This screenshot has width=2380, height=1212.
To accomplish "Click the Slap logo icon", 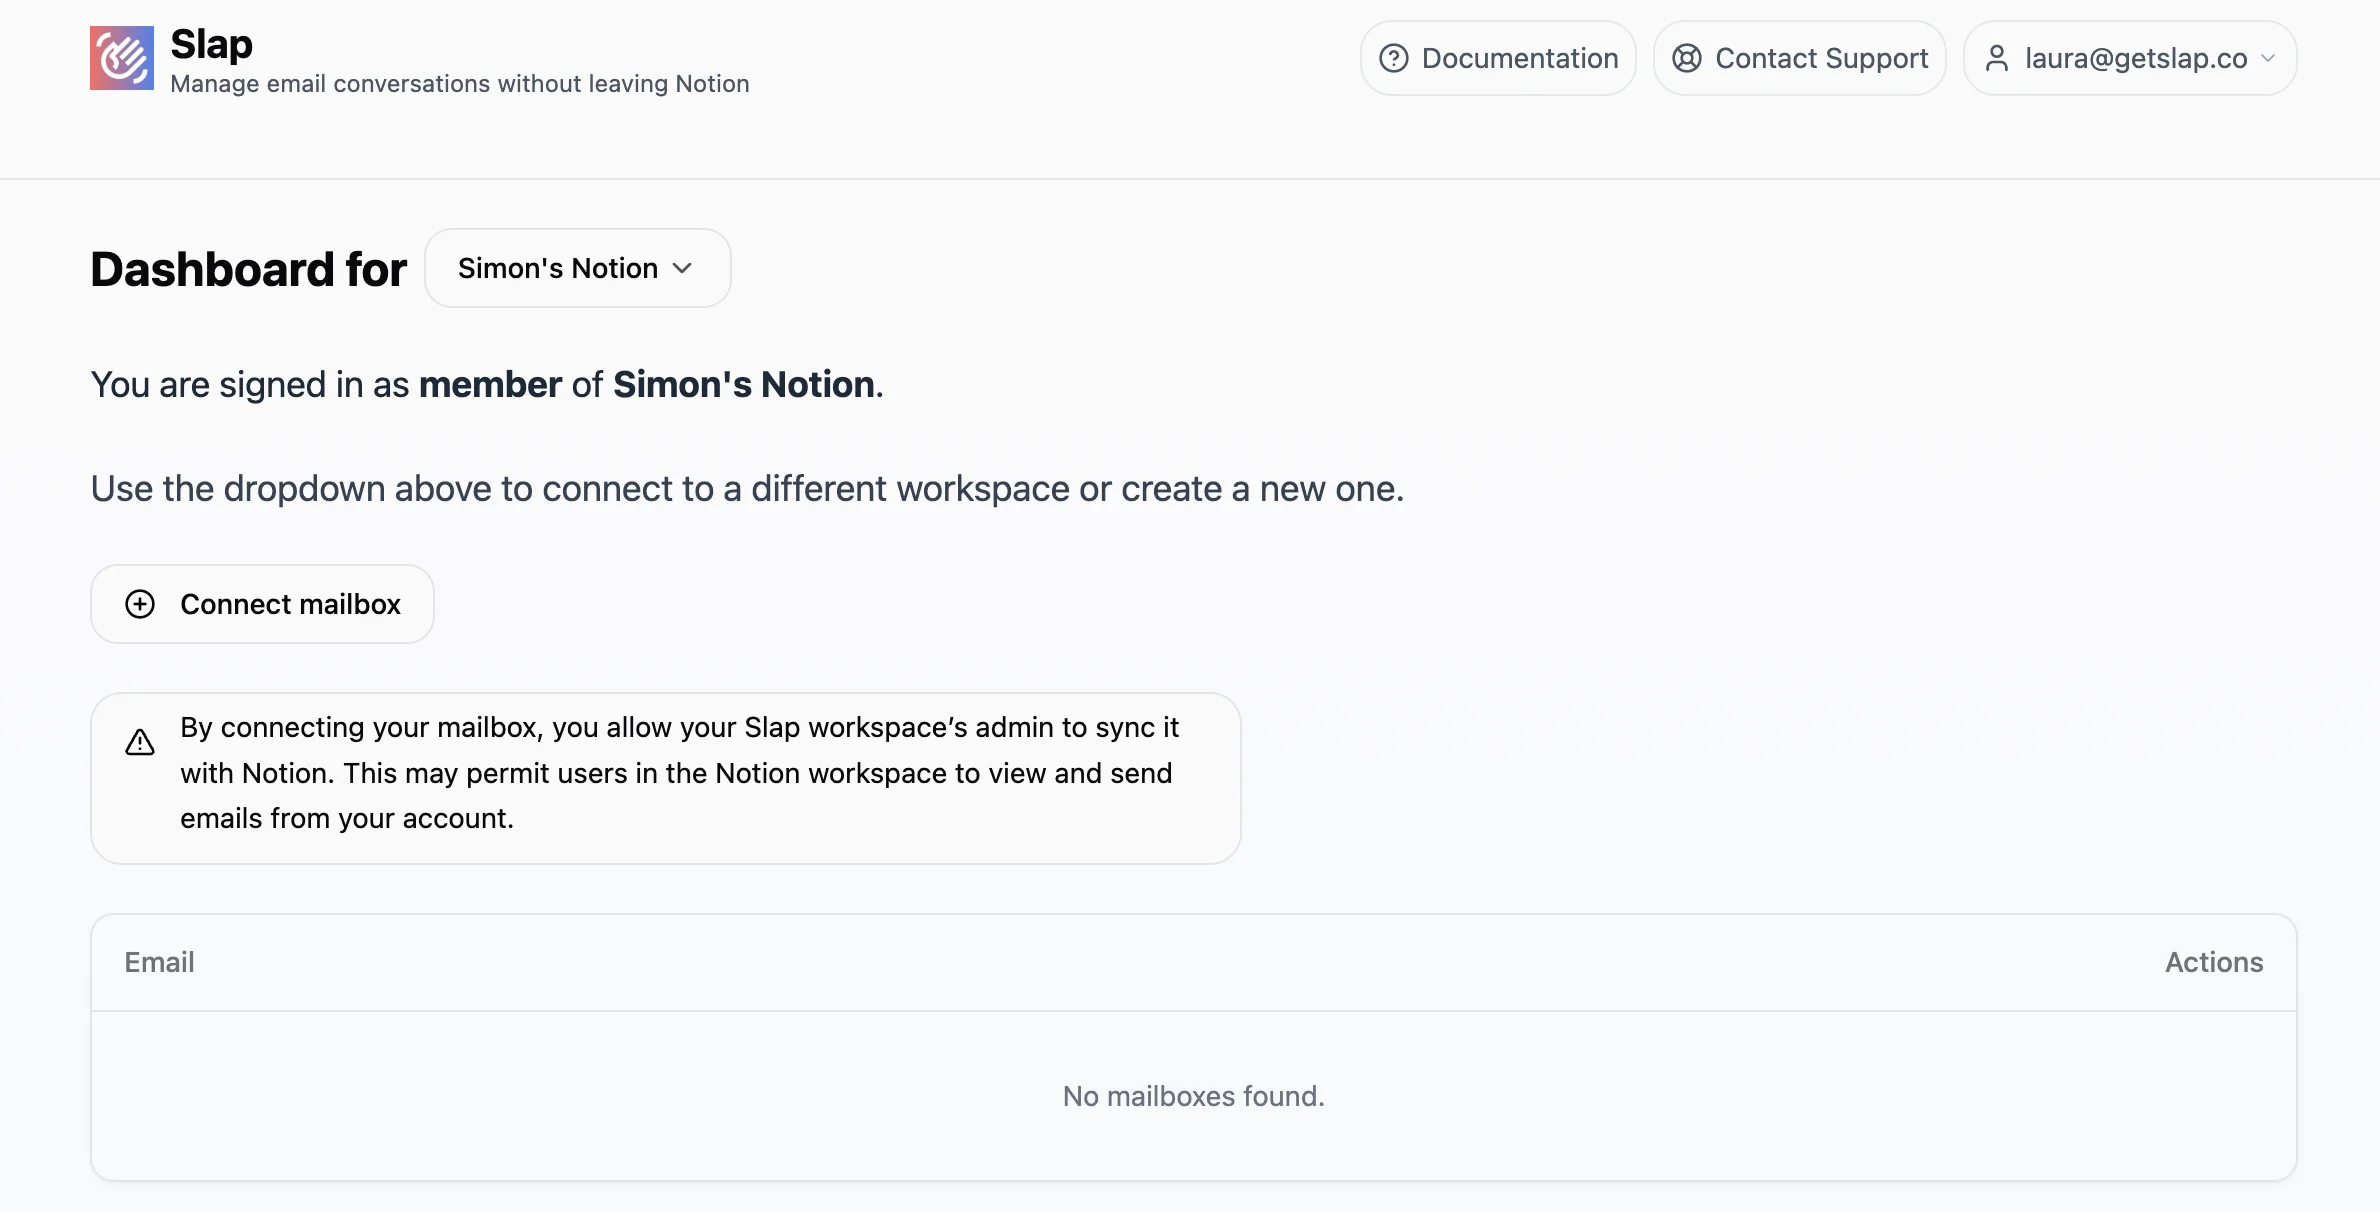I will 122,58.
